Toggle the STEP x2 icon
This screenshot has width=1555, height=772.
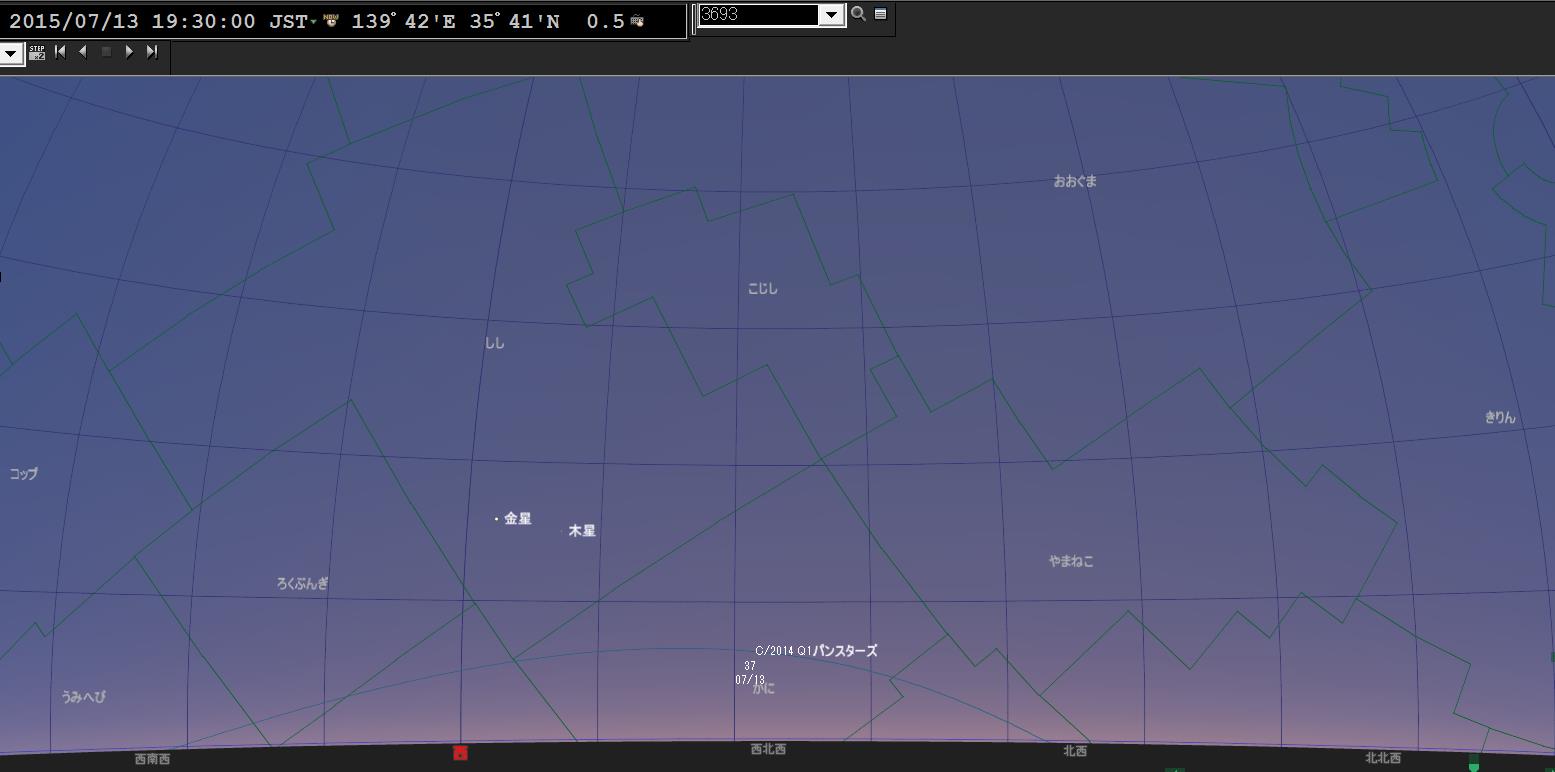point(37,53)
